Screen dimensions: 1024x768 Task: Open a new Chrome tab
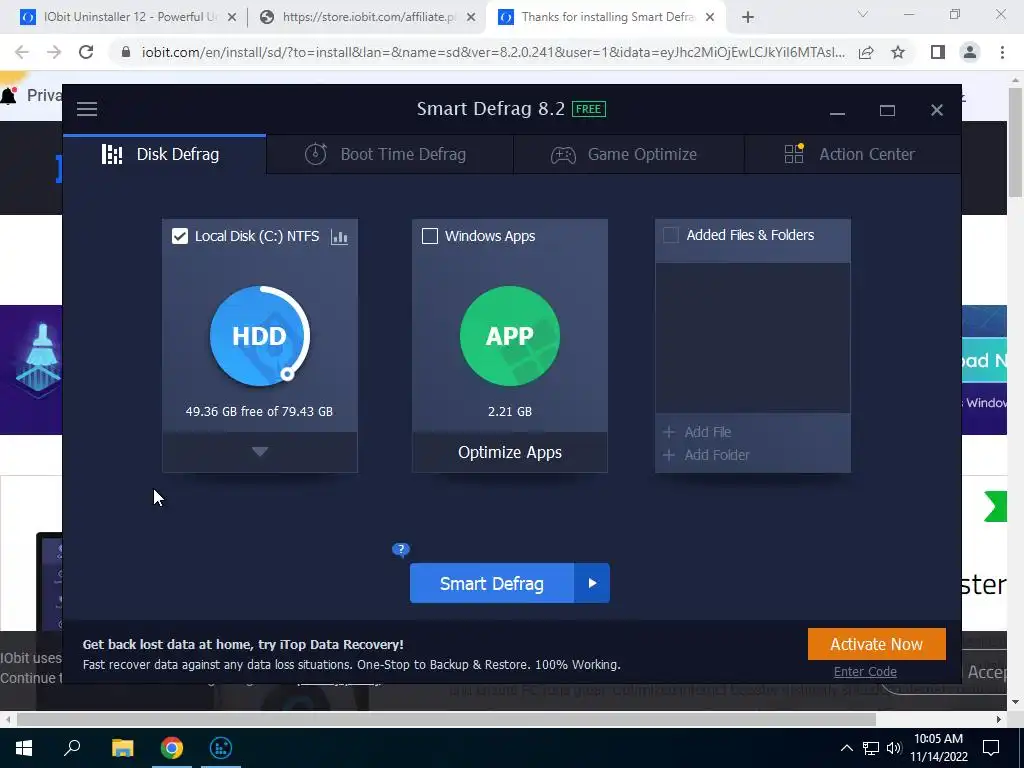748,18
